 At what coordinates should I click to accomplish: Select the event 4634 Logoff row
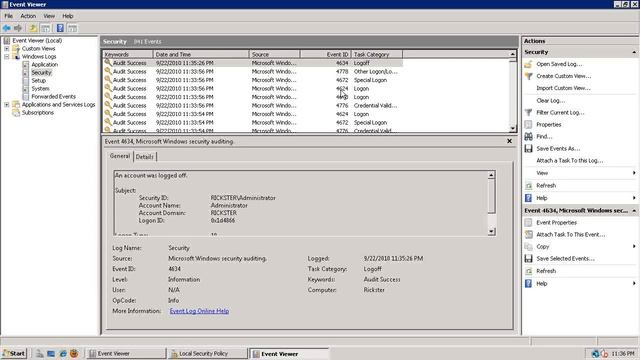(x=252, y=63)
